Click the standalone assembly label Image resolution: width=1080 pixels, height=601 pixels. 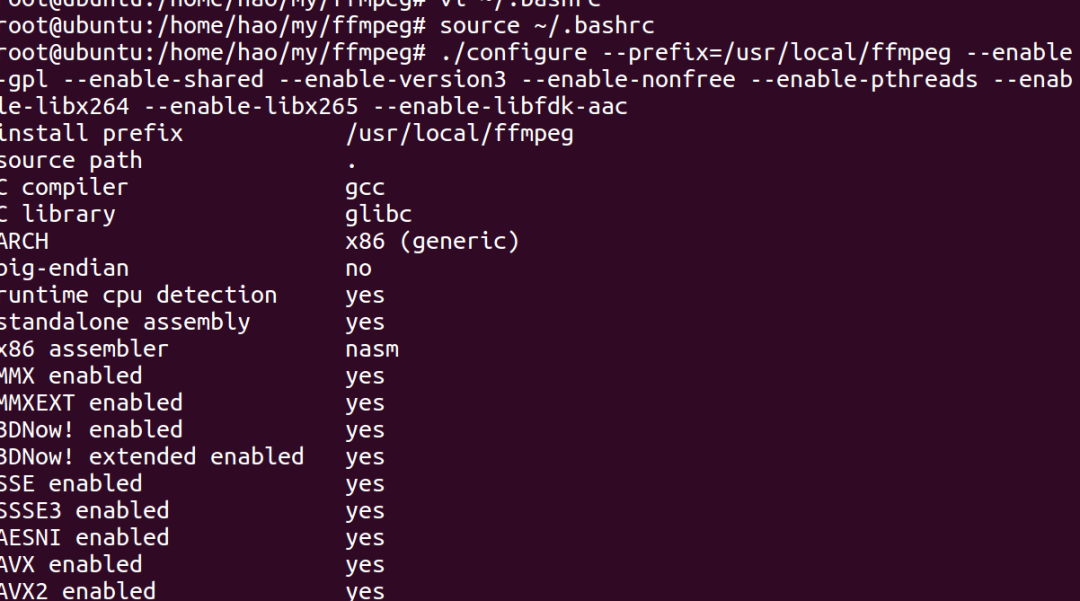(125, 322)
